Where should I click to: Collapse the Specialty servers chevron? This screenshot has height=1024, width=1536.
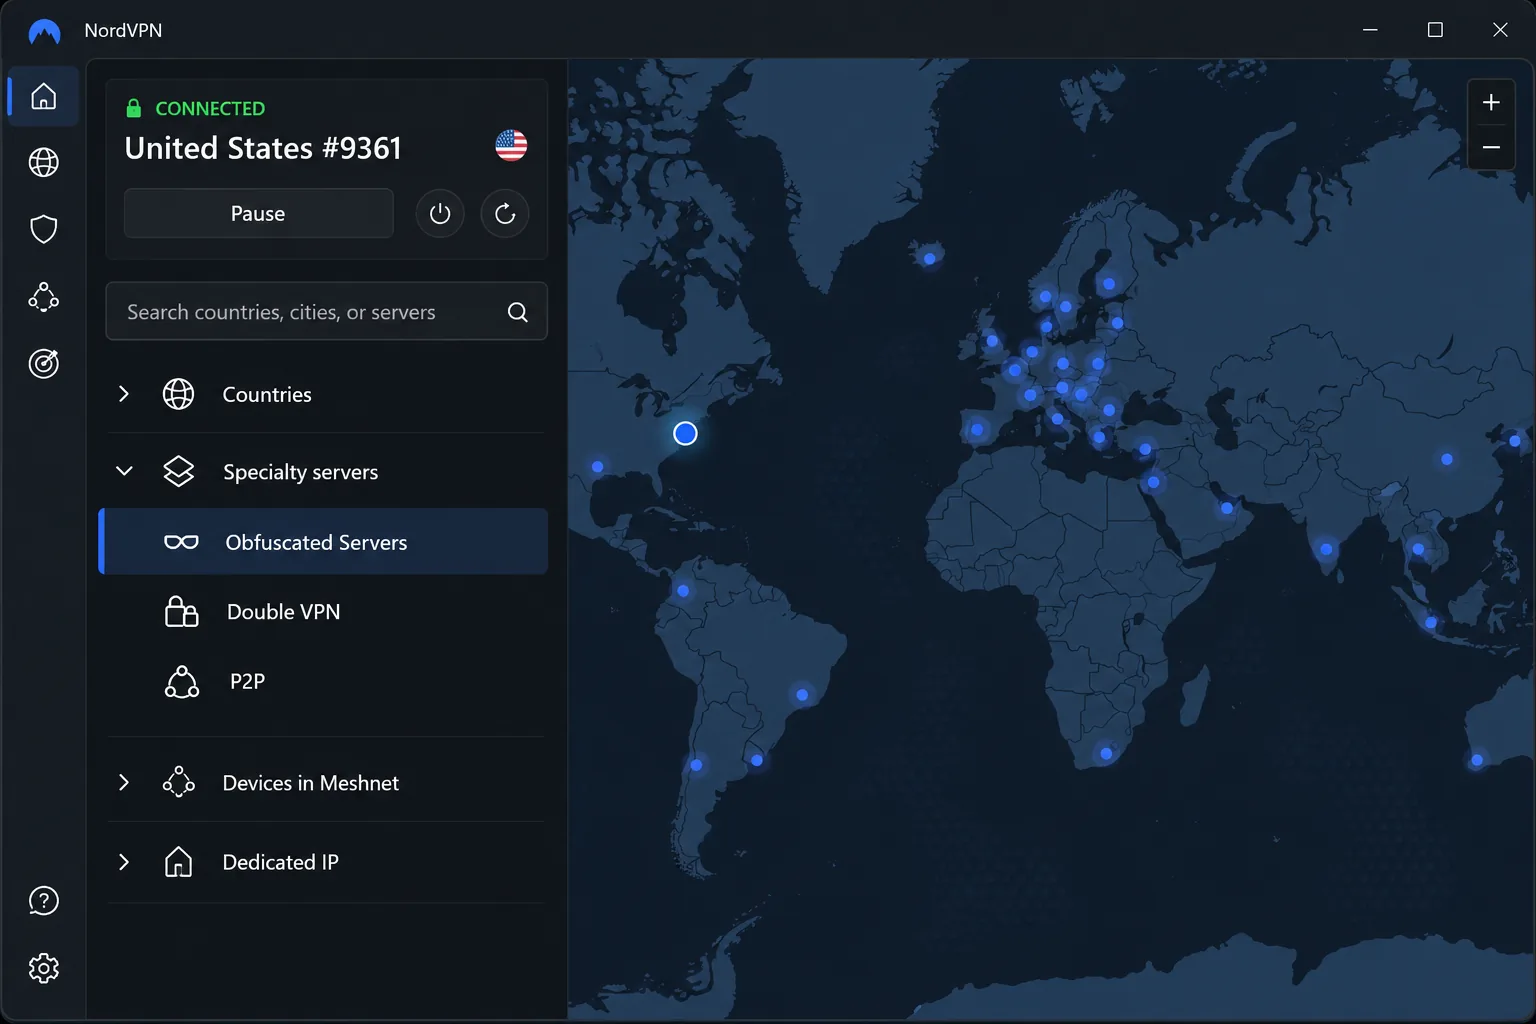124,471
